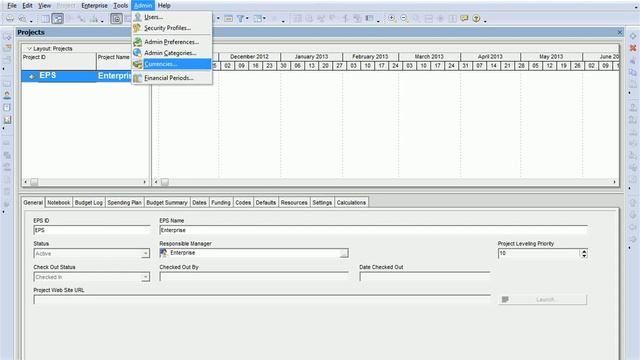Click the Launch button

tap(543, 300)
